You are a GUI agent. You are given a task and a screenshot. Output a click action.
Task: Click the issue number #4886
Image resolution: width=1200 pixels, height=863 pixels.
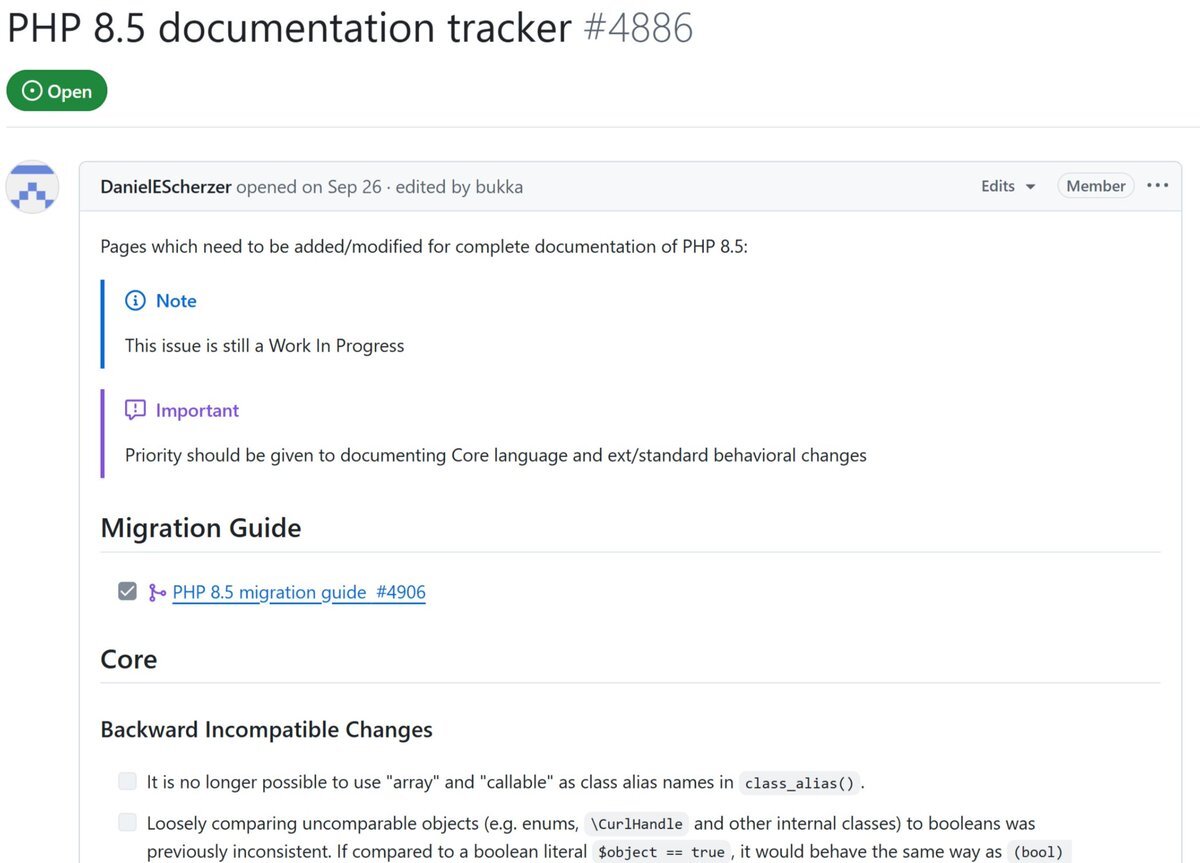point(637,28)
